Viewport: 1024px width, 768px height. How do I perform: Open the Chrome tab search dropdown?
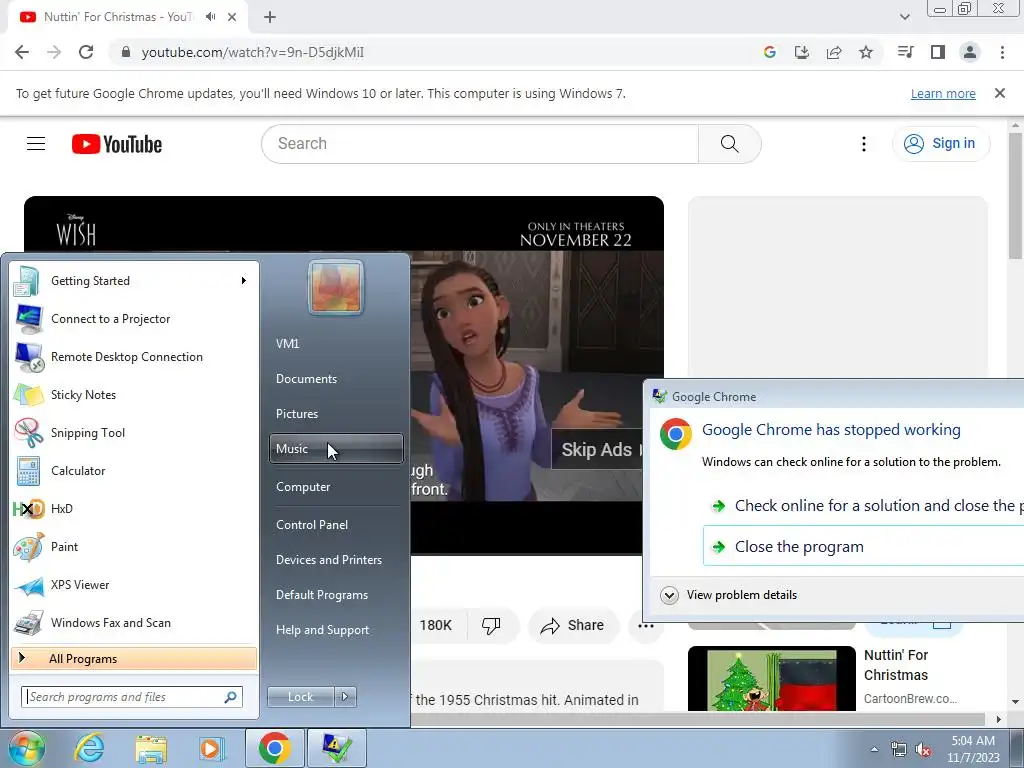[904, 17]
